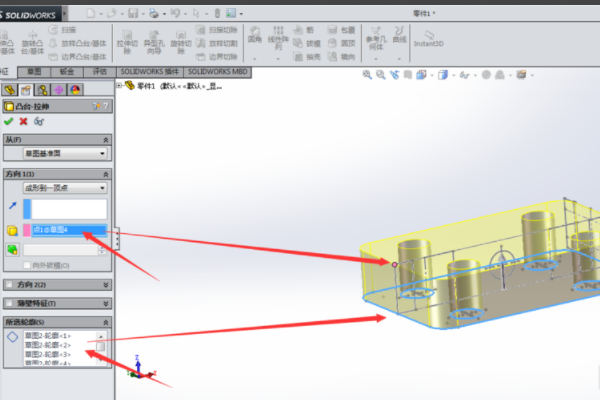Click the Save icon
Screen dimensions: 600x400
pos(133,14)
